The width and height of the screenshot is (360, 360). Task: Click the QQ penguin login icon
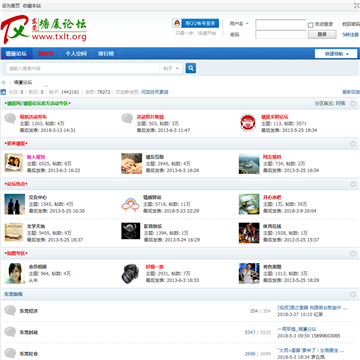coord(177,23)
